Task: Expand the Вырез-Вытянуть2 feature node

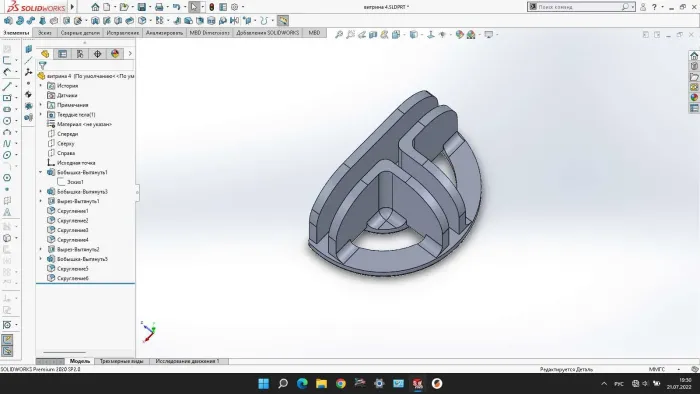Action: tap(41, 249)
